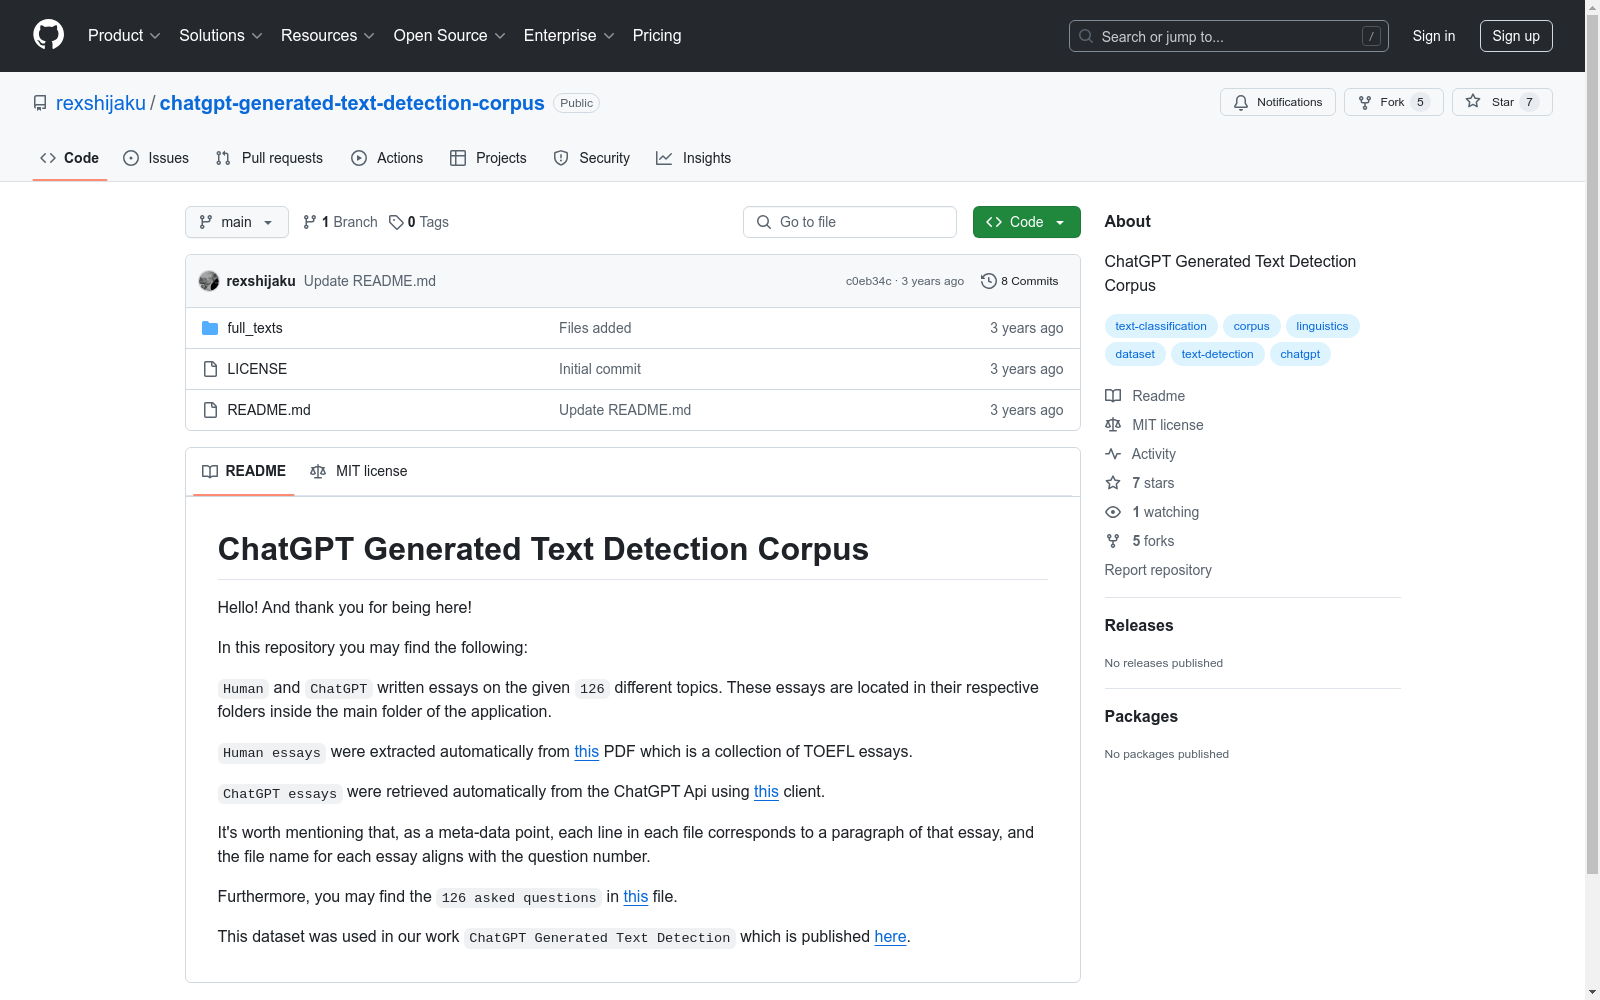
Task: Click the rexshijaku avatar in commit row
Action: pyautogui.click(x=209, y=281)
